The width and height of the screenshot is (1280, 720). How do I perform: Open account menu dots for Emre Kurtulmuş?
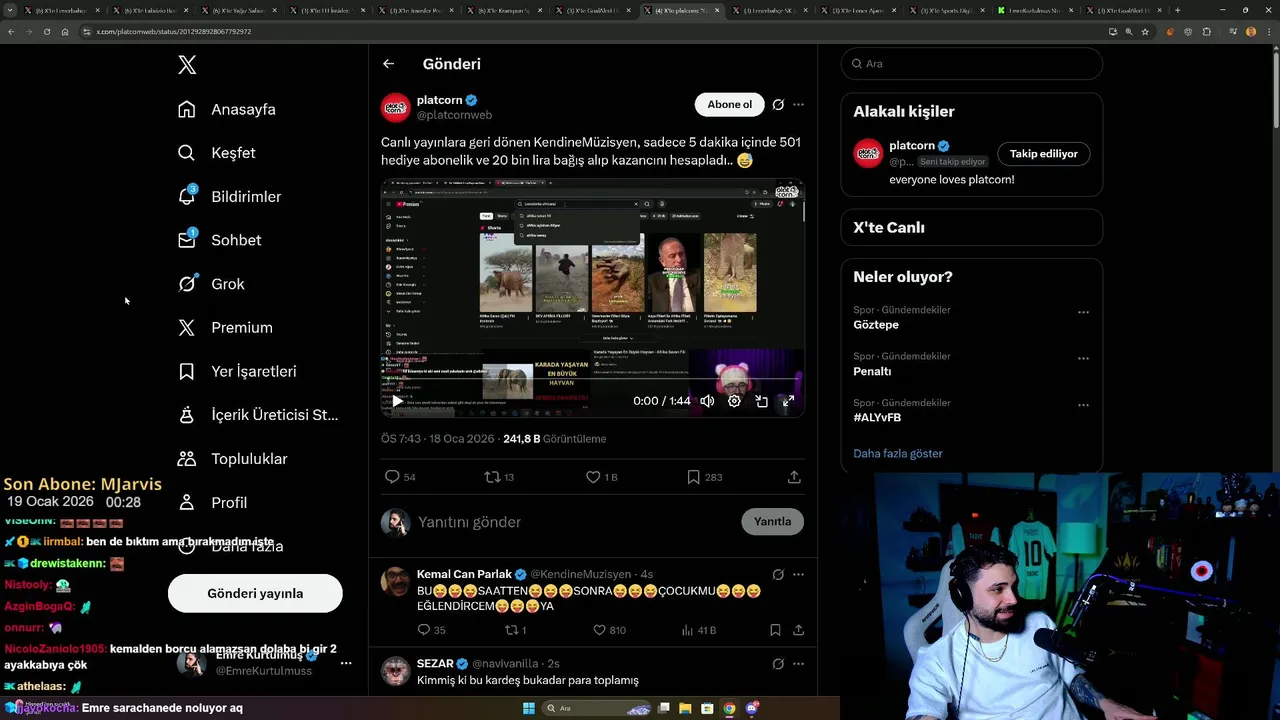pos(346,663)
